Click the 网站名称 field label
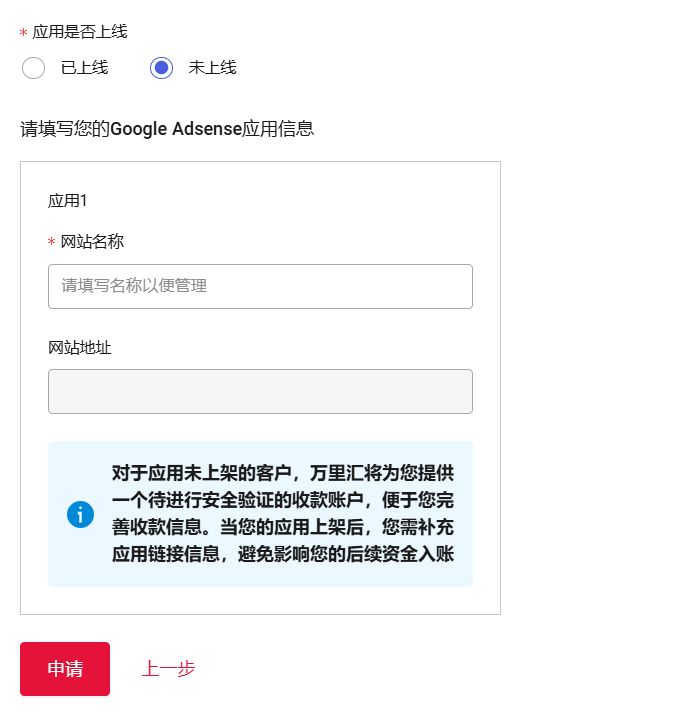Image resolution: width=681 pixels, height=717 pixels. click(x=92, y=241)
